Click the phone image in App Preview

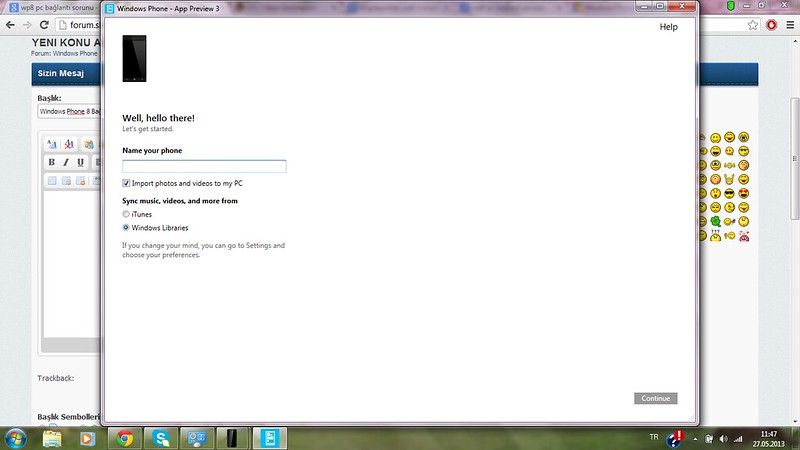134,58
